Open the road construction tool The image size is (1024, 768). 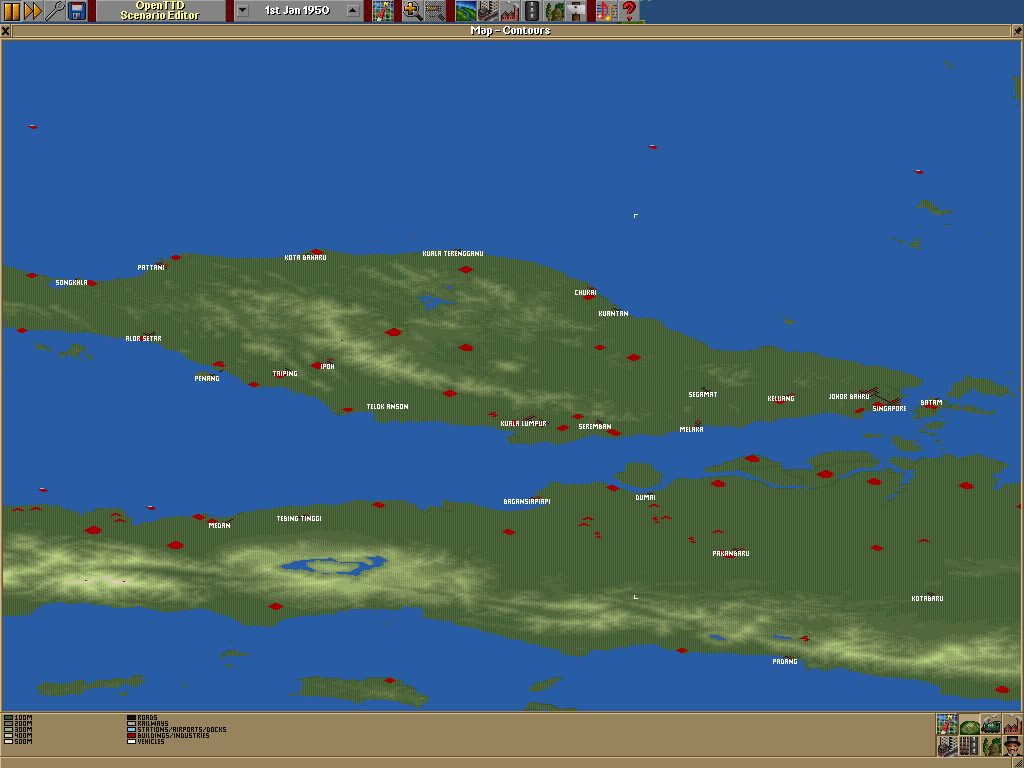532,10
